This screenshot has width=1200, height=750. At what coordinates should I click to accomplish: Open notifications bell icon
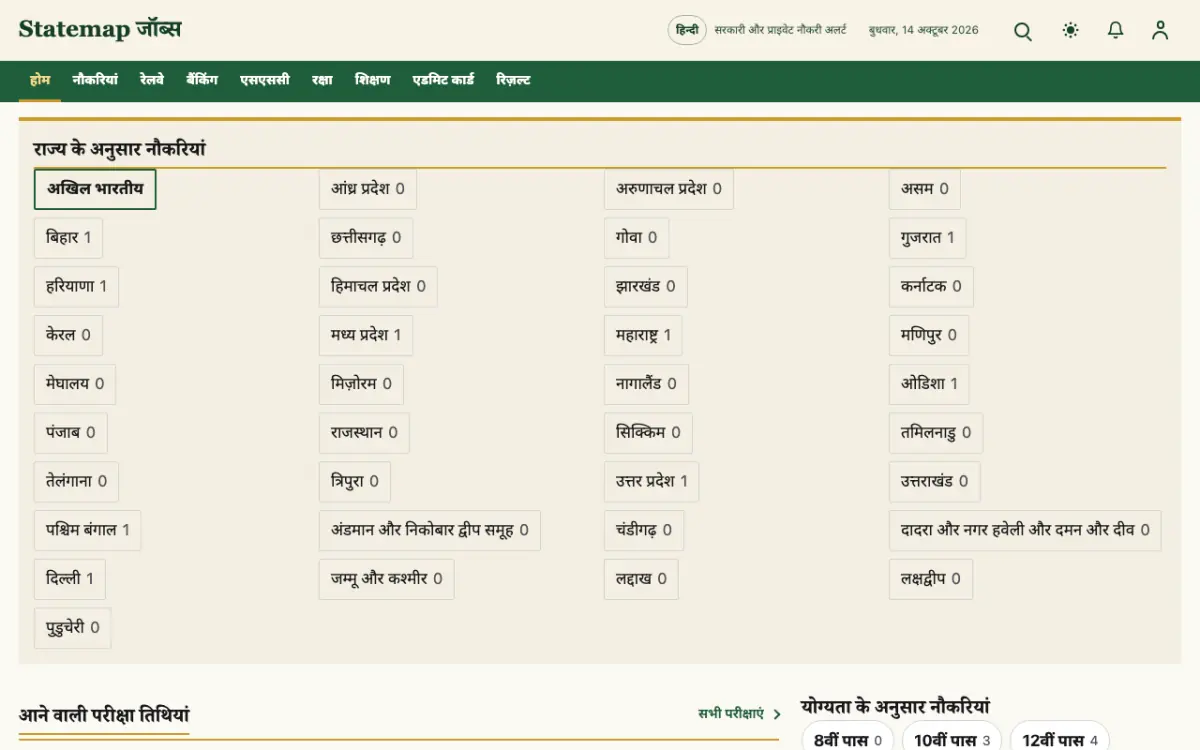[1116, 31]
